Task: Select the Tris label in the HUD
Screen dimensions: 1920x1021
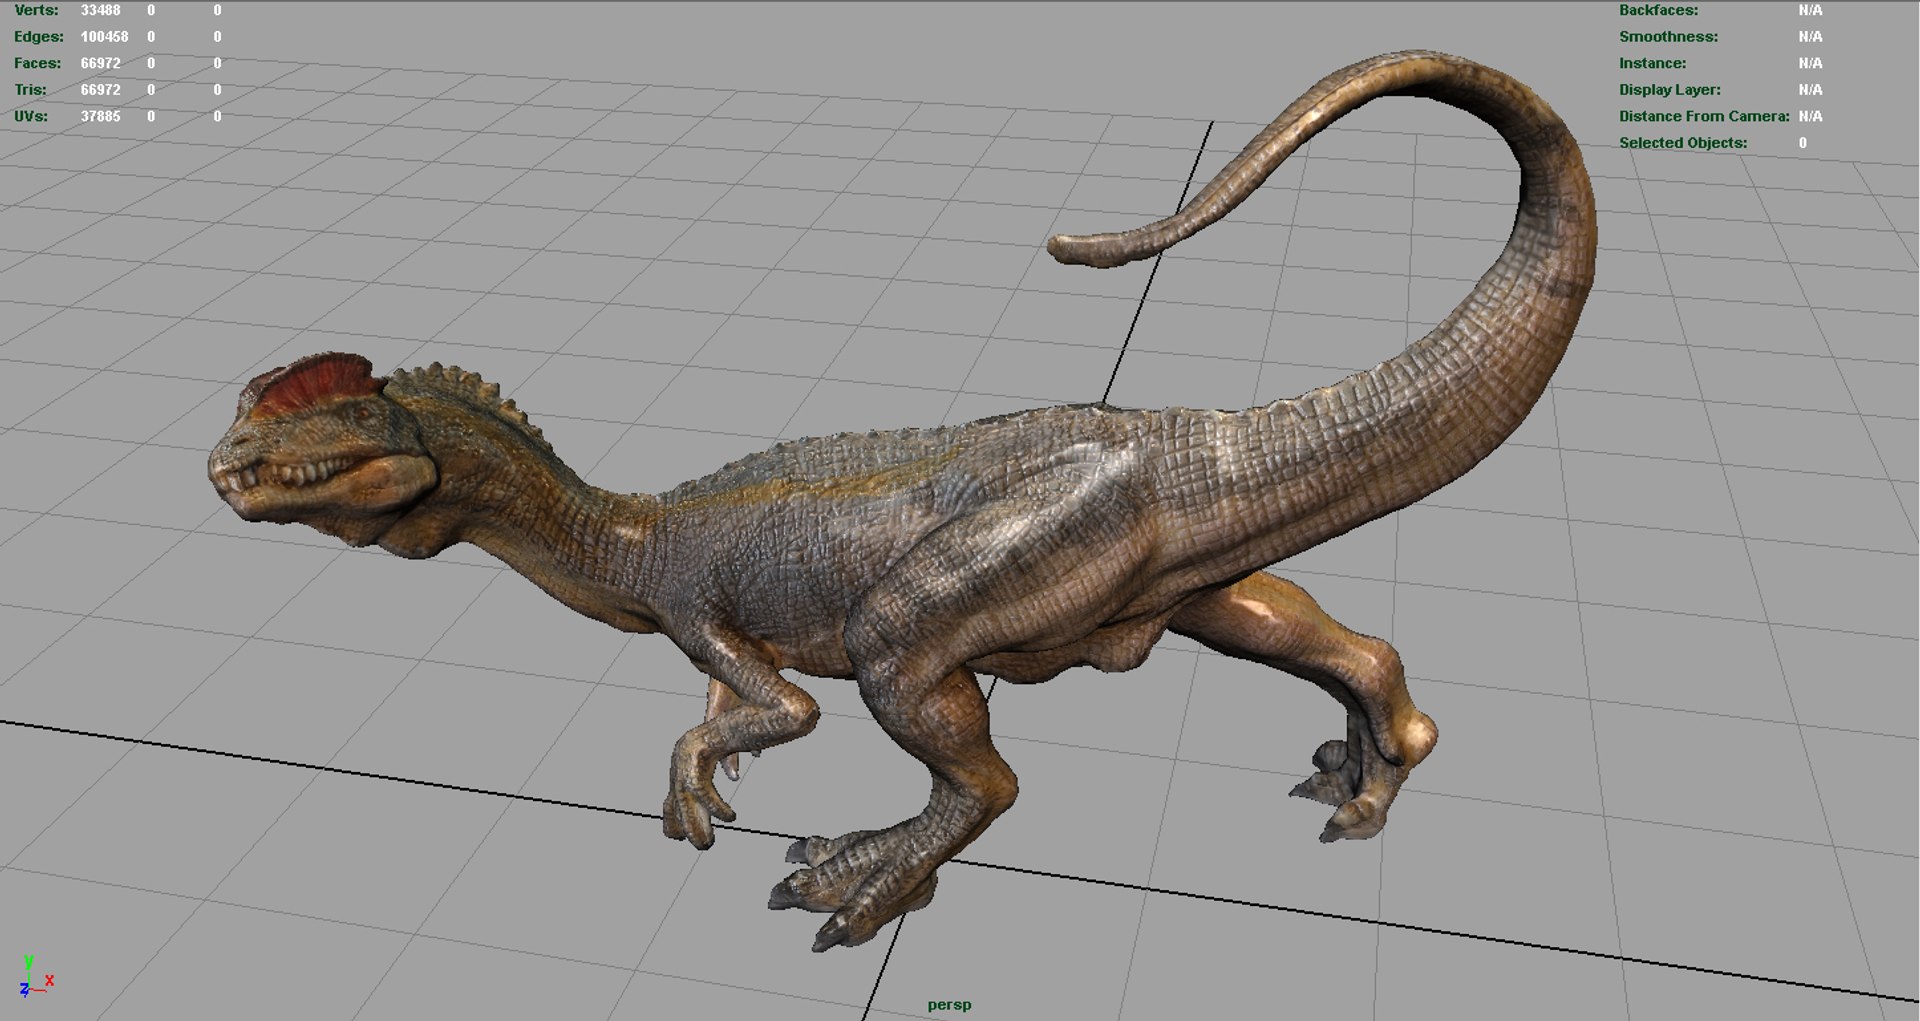Action: pyautogui.click(x=30, y=90)
